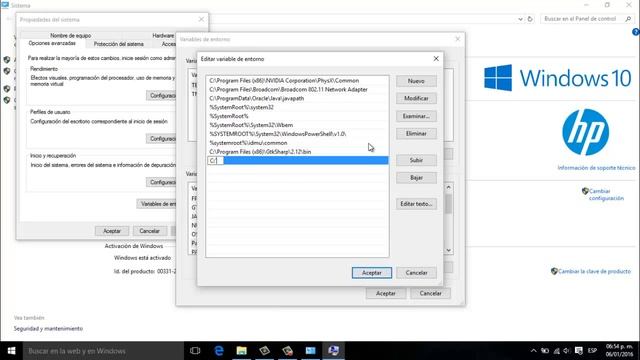Cancel the Editar variable de entorno dialog
This screenshot has width=640, height=360.
click(416, 273)
